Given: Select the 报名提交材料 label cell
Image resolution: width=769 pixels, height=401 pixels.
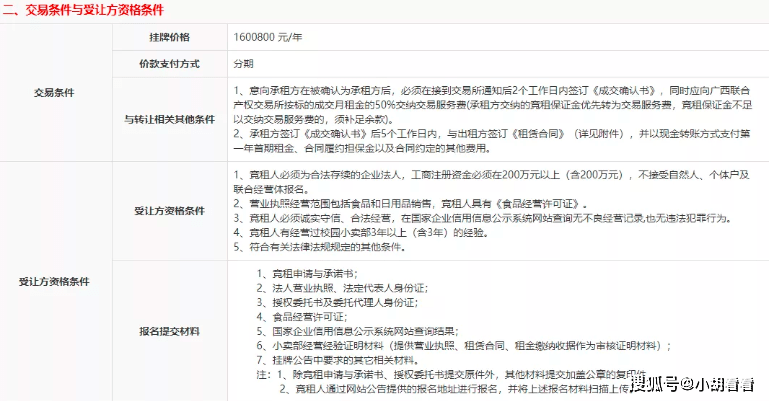Looking at the screenshot, I should [170, 331].
